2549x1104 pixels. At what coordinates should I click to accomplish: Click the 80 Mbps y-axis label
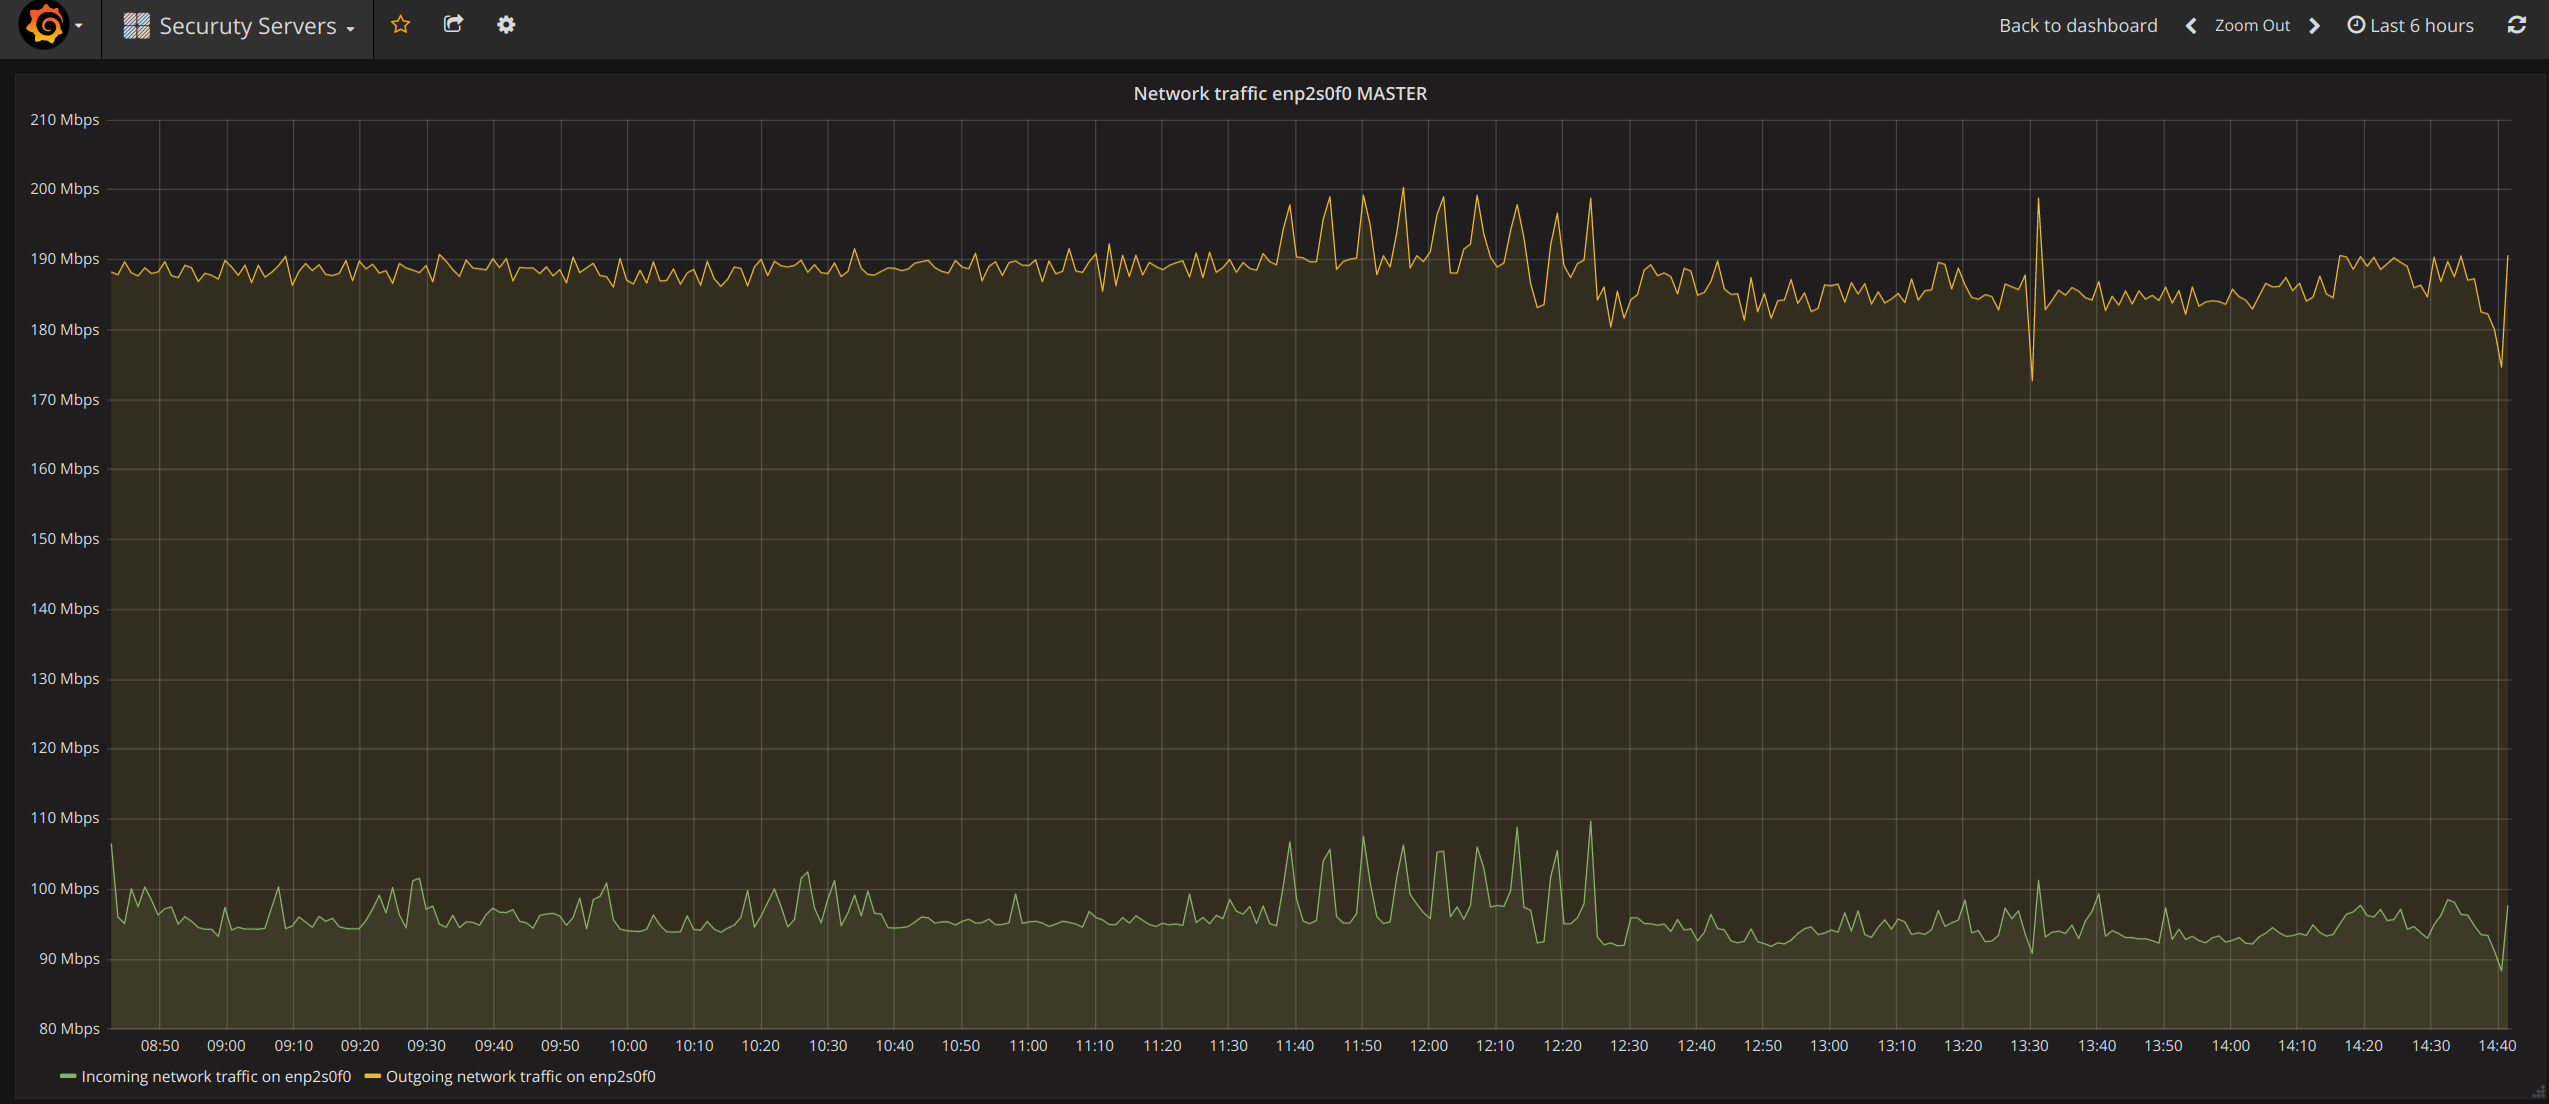tap(69, 1029)
